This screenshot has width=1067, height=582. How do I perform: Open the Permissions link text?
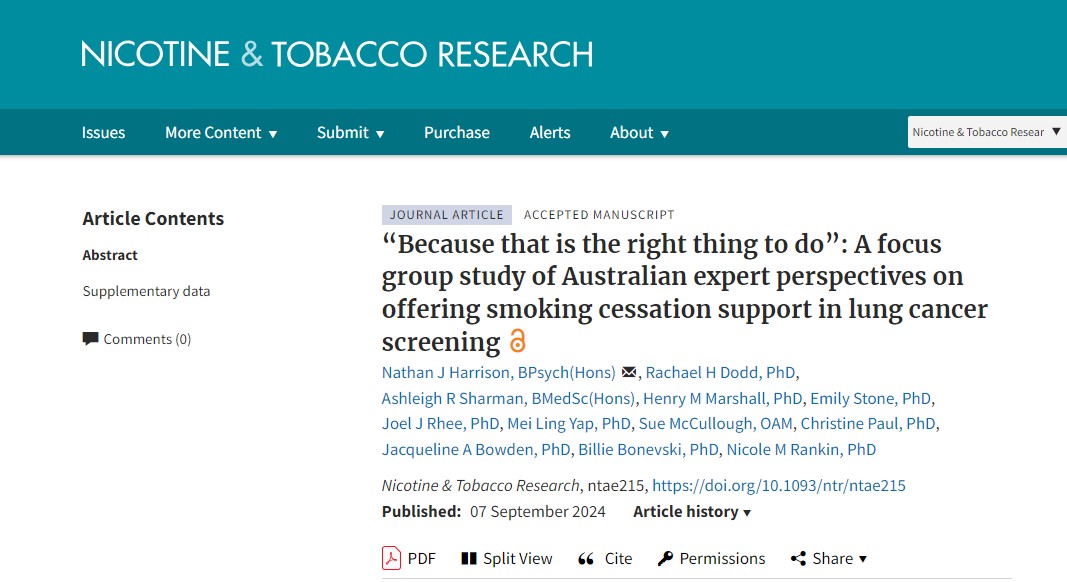[722, 559]
